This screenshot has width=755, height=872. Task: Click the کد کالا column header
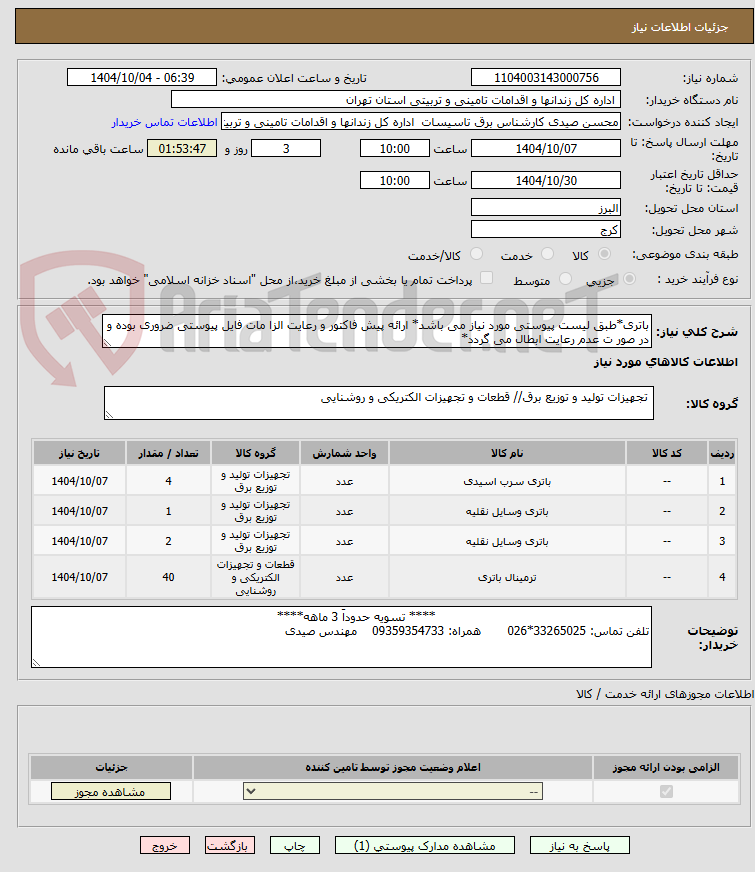tap(667, 453)
